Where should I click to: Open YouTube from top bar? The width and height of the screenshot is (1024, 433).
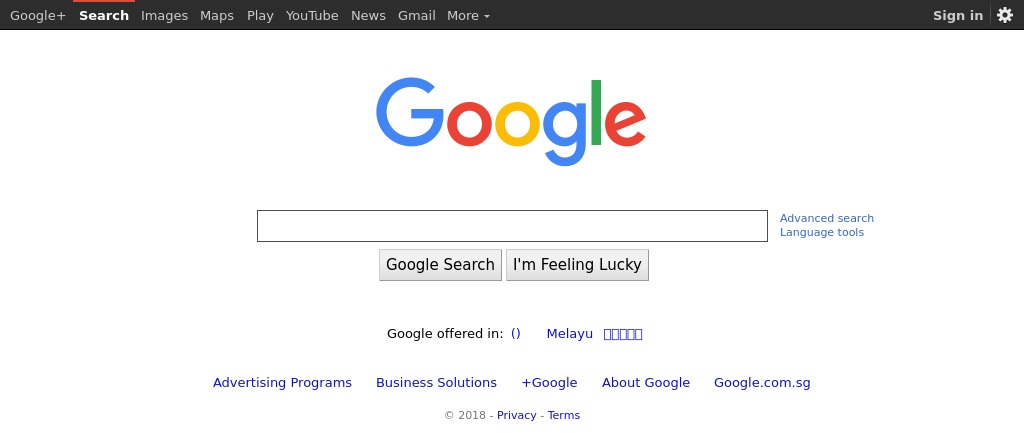(x=312, y=16)
